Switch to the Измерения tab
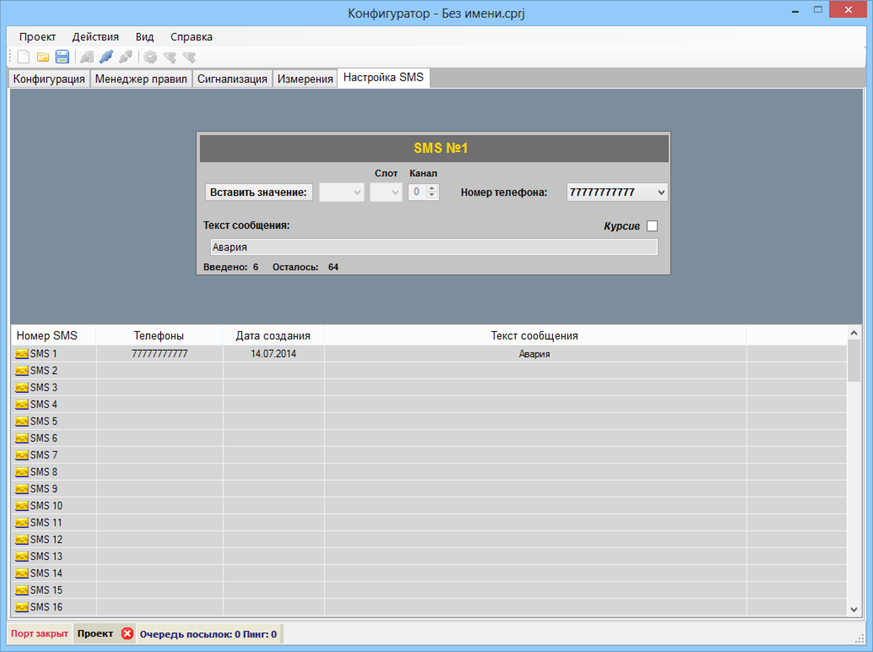 point(305,79)
